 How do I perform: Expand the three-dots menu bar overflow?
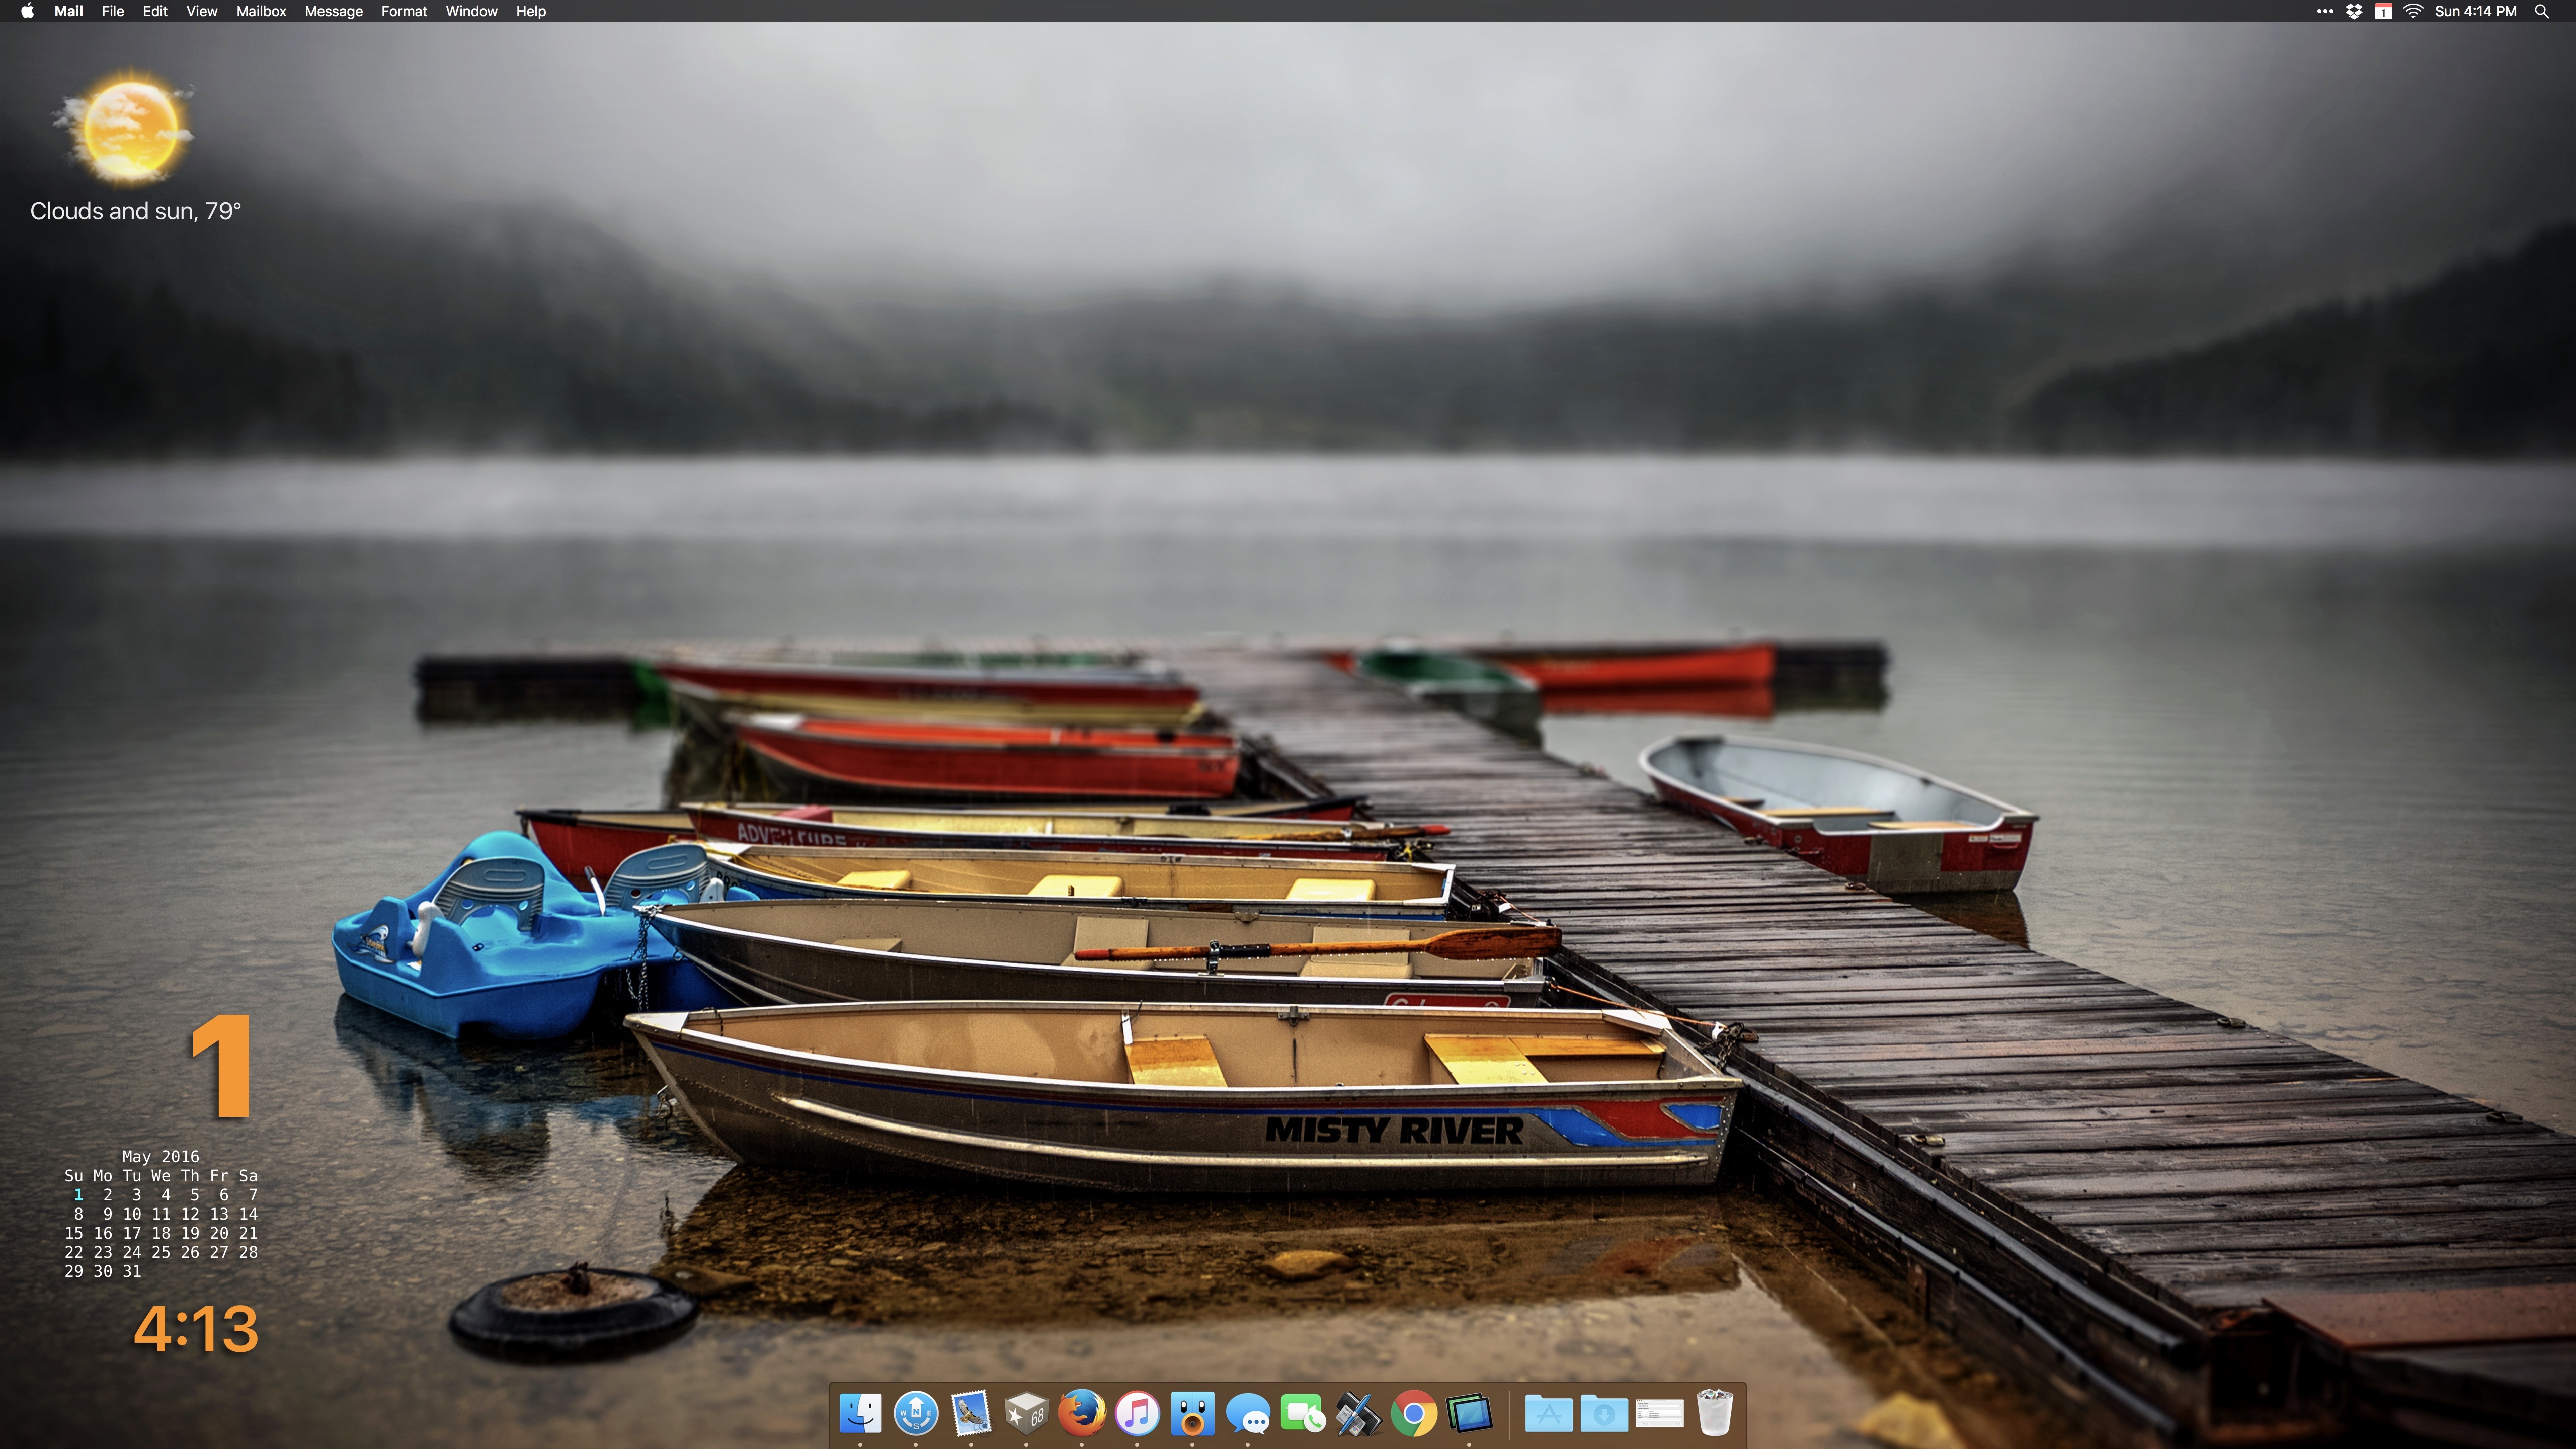coord(2325,11)
